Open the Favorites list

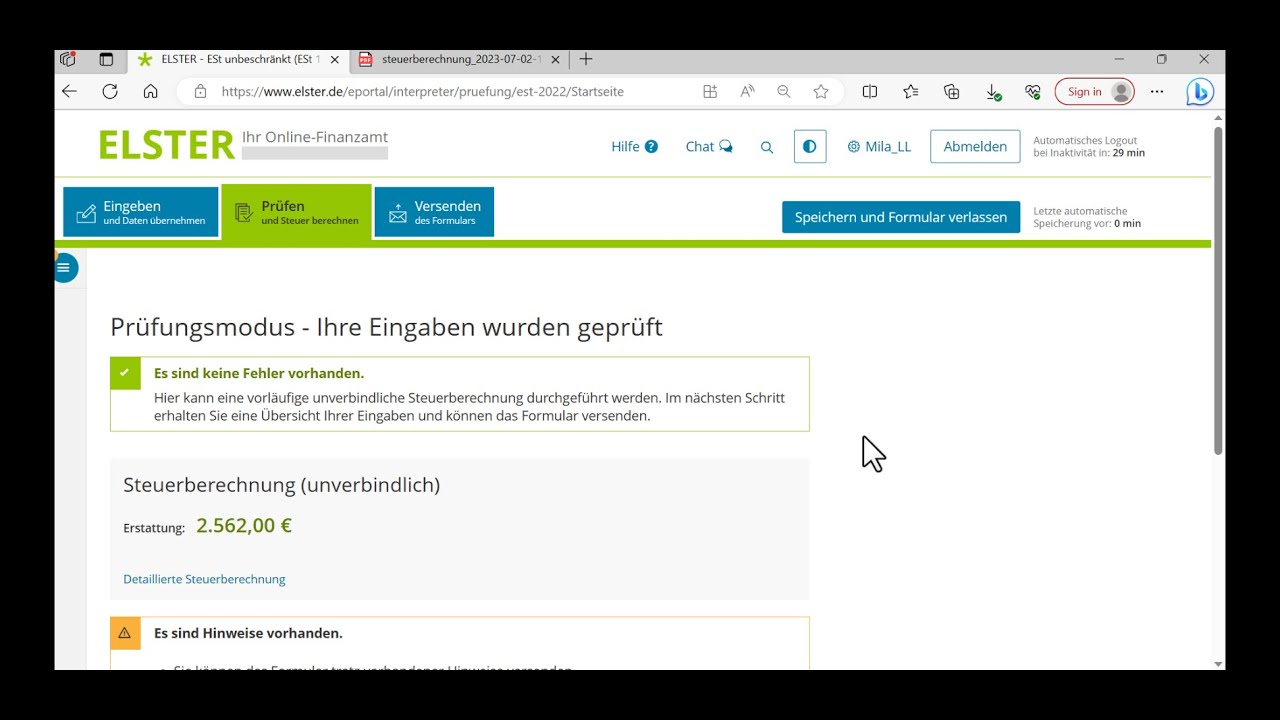point(911,91)
